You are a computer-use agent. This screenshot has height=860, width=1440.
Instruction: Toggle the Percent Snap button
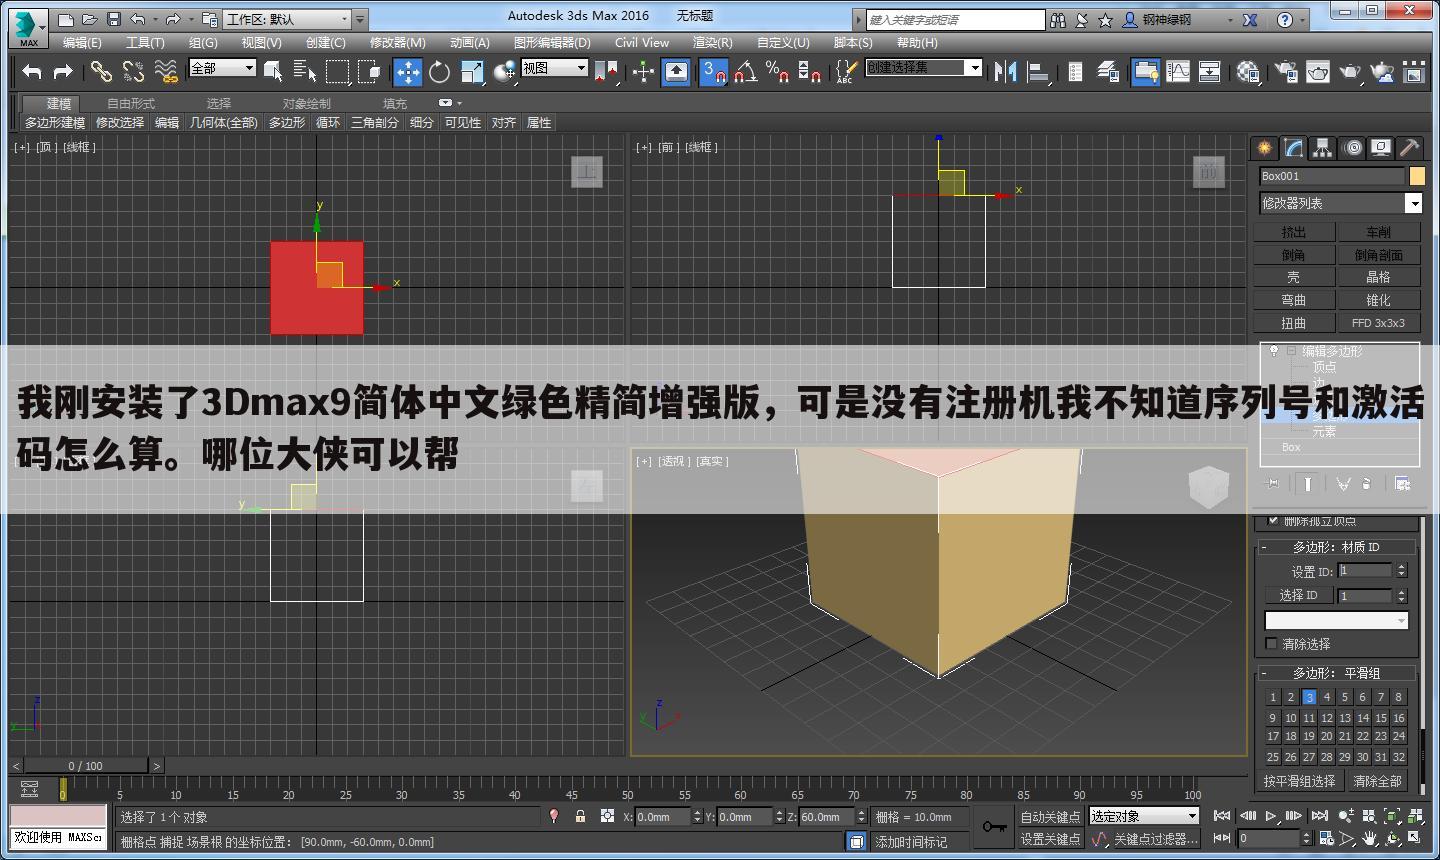(x=777, y=71)
